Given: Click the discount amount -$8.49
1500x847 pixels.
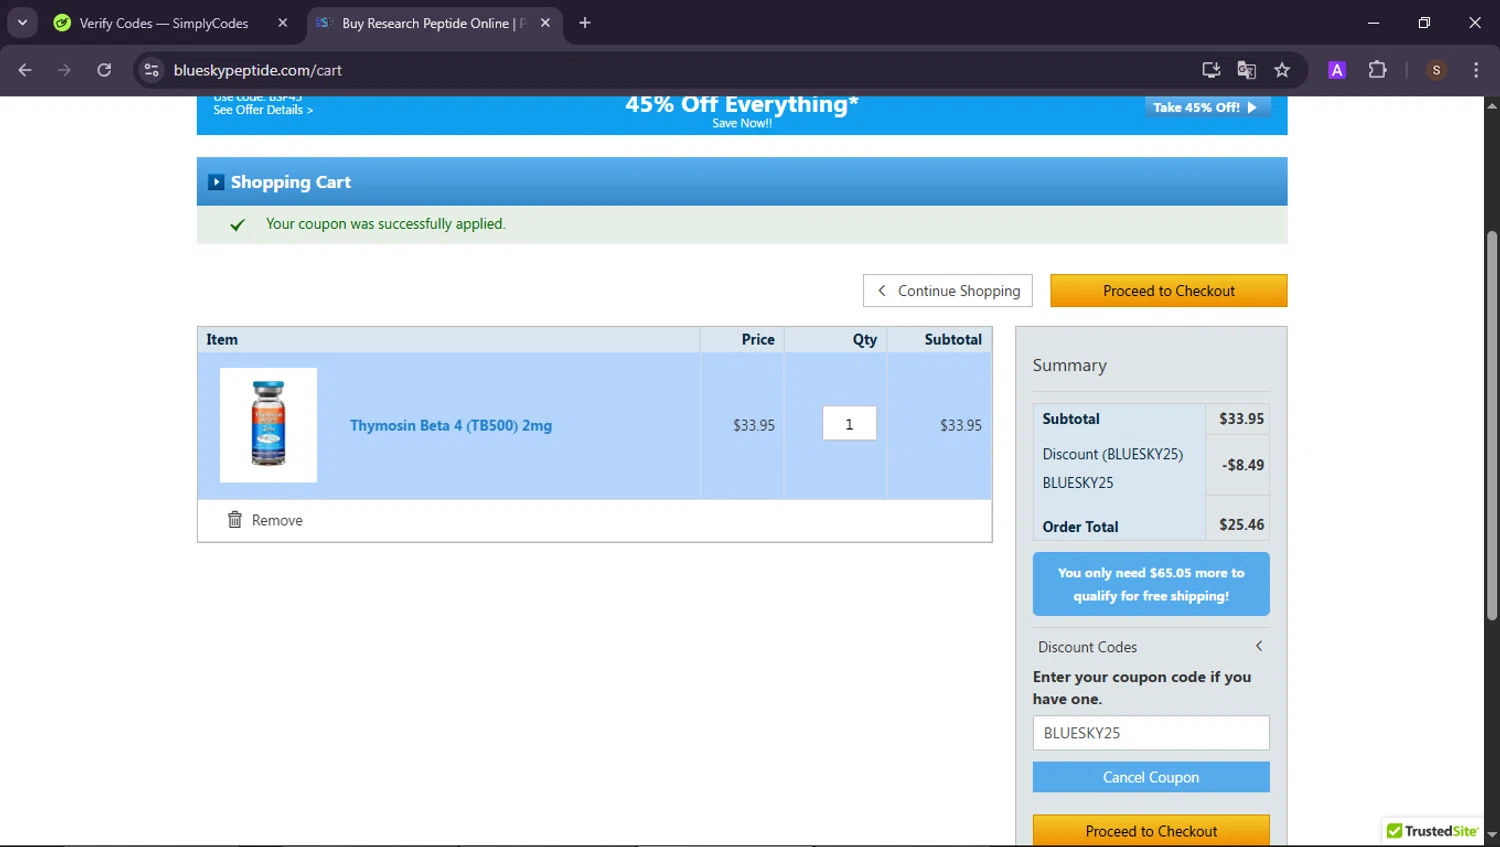Looking at the screenshot, I should (1243, 465).
